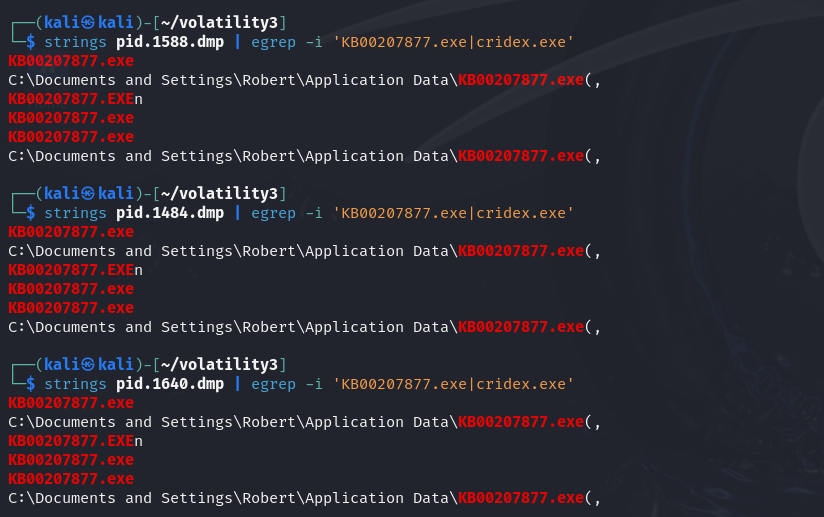Click the dollar sign before pid.1640.dmp command
The image size is (824, 517).
[30, 384]
